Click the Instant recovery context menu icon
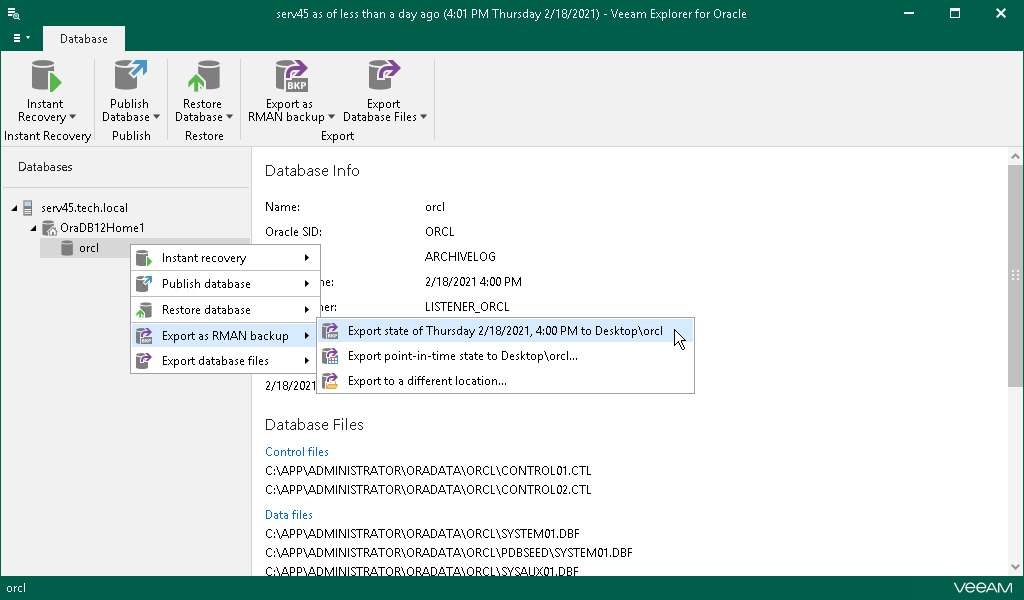Screen dimensions: 1024x600 [144, 258]
